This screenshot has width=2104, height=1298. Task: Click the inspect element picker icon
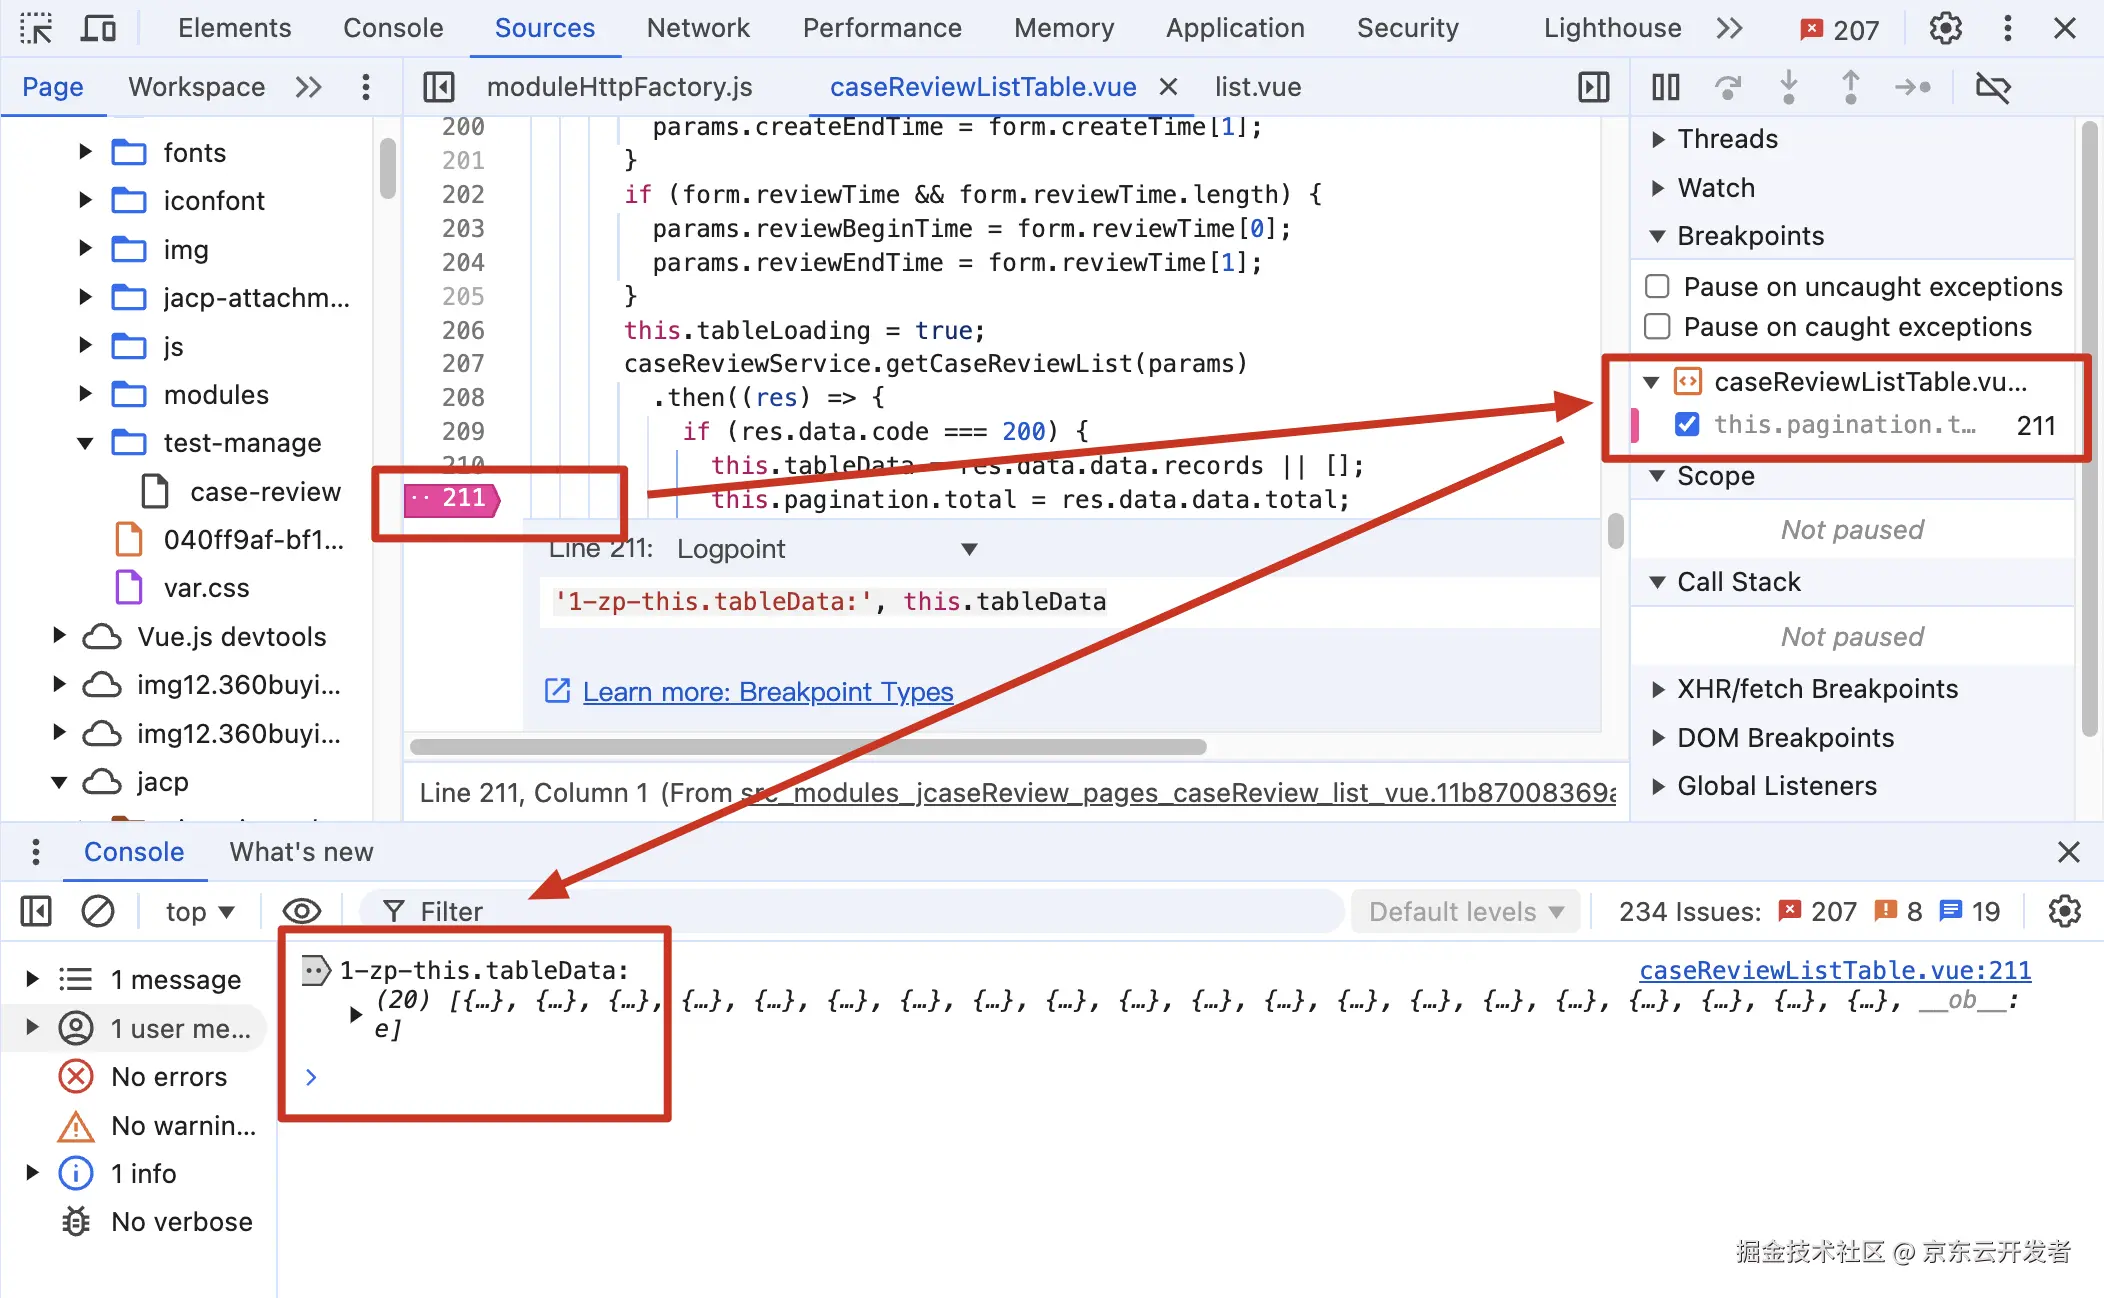coord(36,28)
